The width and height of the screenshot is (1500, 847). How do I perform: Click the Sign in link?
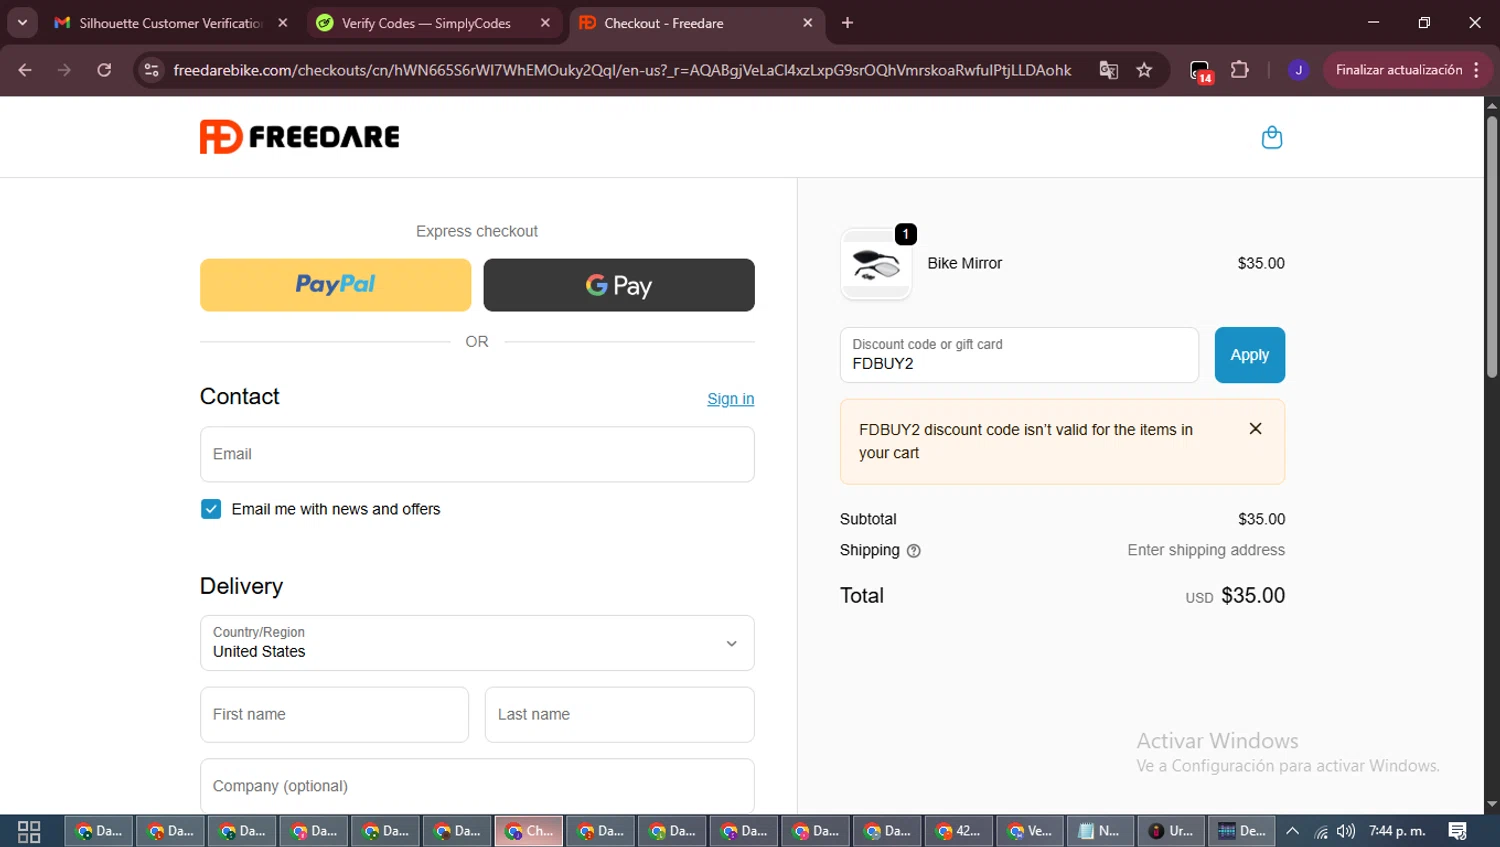730,399
